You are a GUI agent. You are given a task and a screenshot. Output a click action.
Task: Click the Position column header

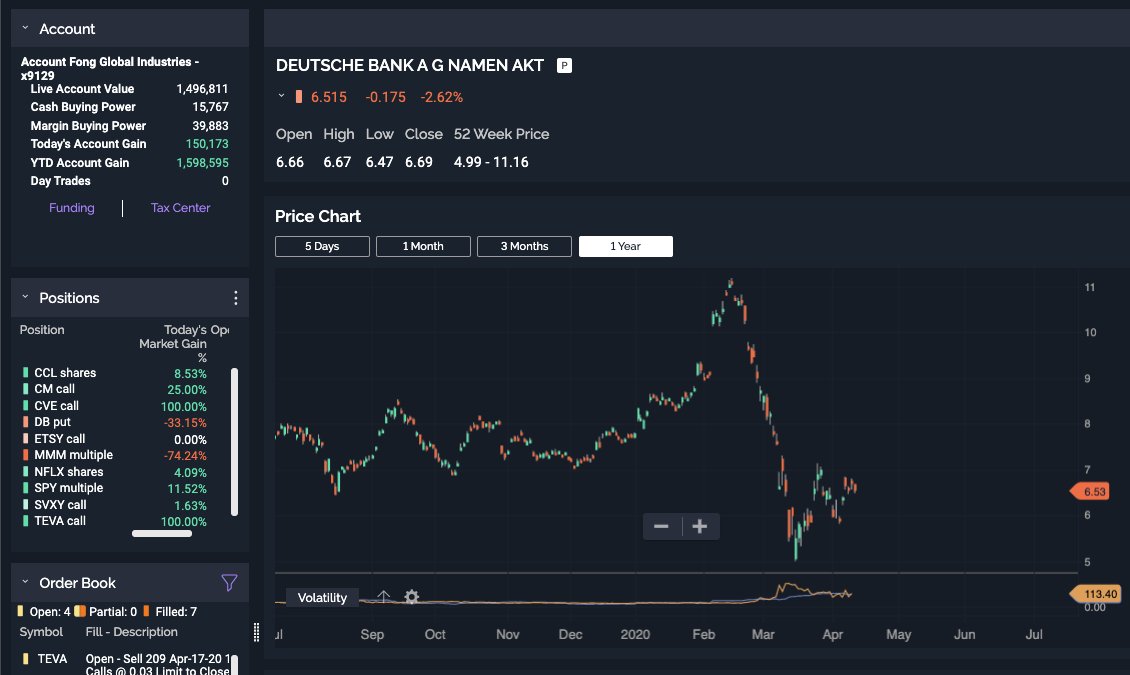pyautogui.click(x=42, y=330)
